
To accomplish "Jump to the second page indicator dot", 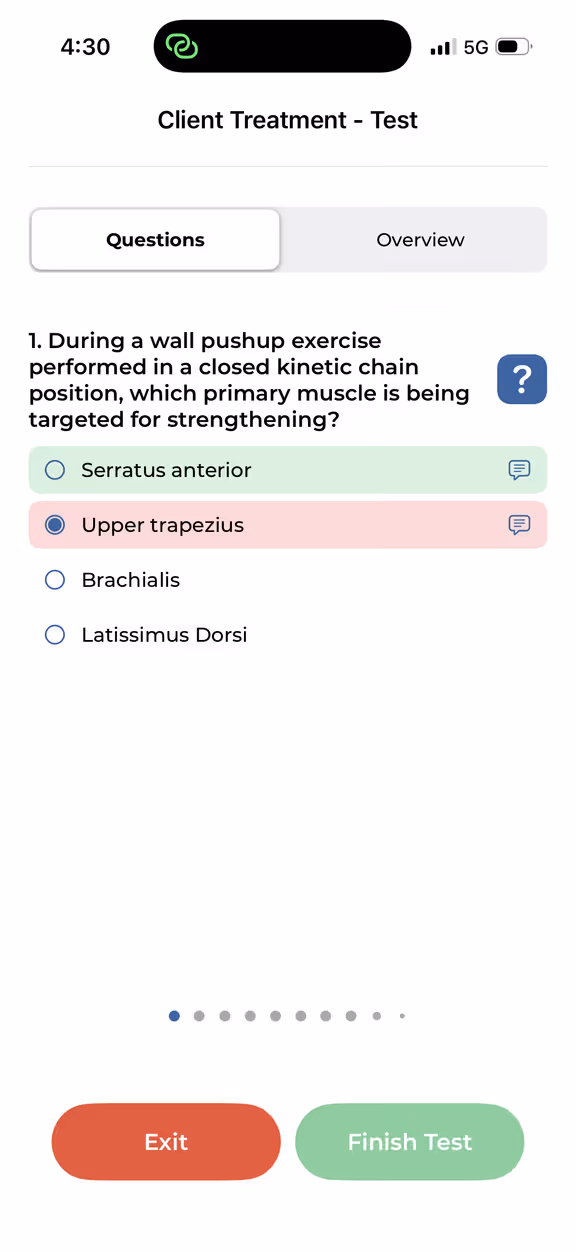I will click(x=199, y=1016).
